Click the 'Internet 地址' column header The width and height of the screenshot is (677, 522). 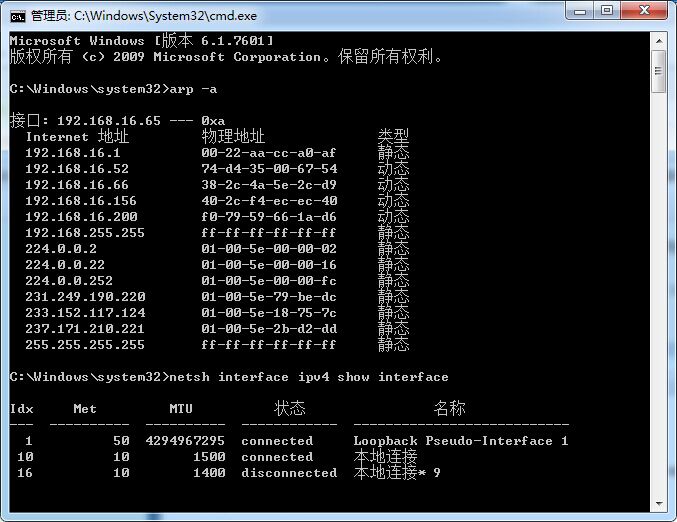pos(77,136)
